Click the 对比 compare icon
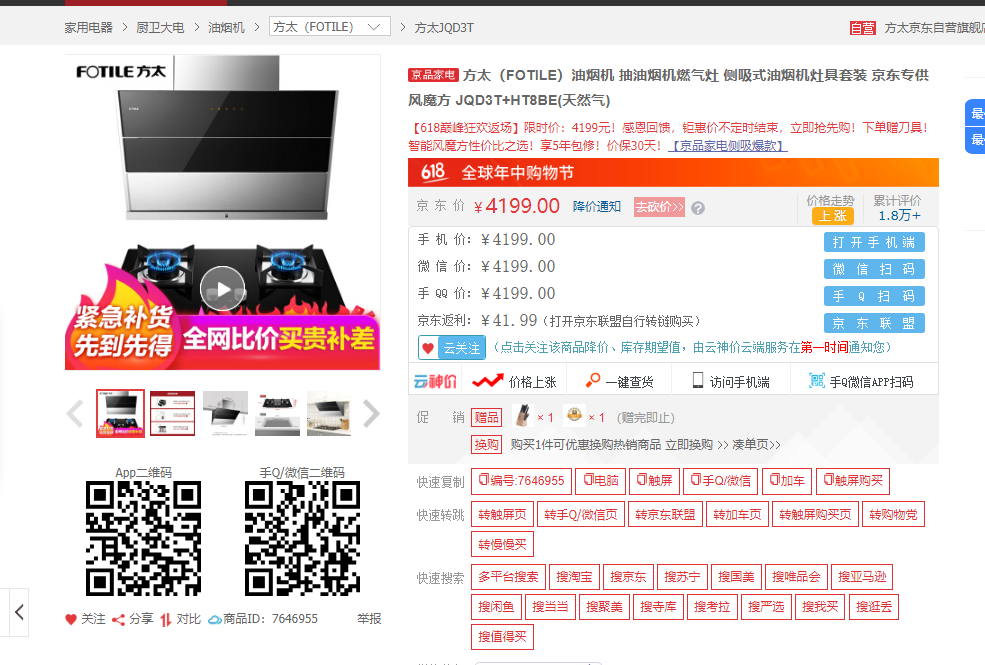This screenshot has height=665, width=985. coord(165,619)
